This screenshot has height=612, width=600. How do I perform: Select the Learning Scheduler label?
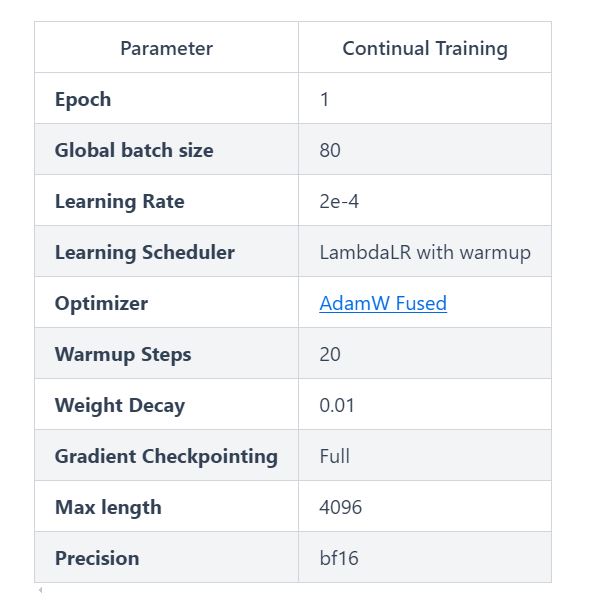tap(144, 252)
